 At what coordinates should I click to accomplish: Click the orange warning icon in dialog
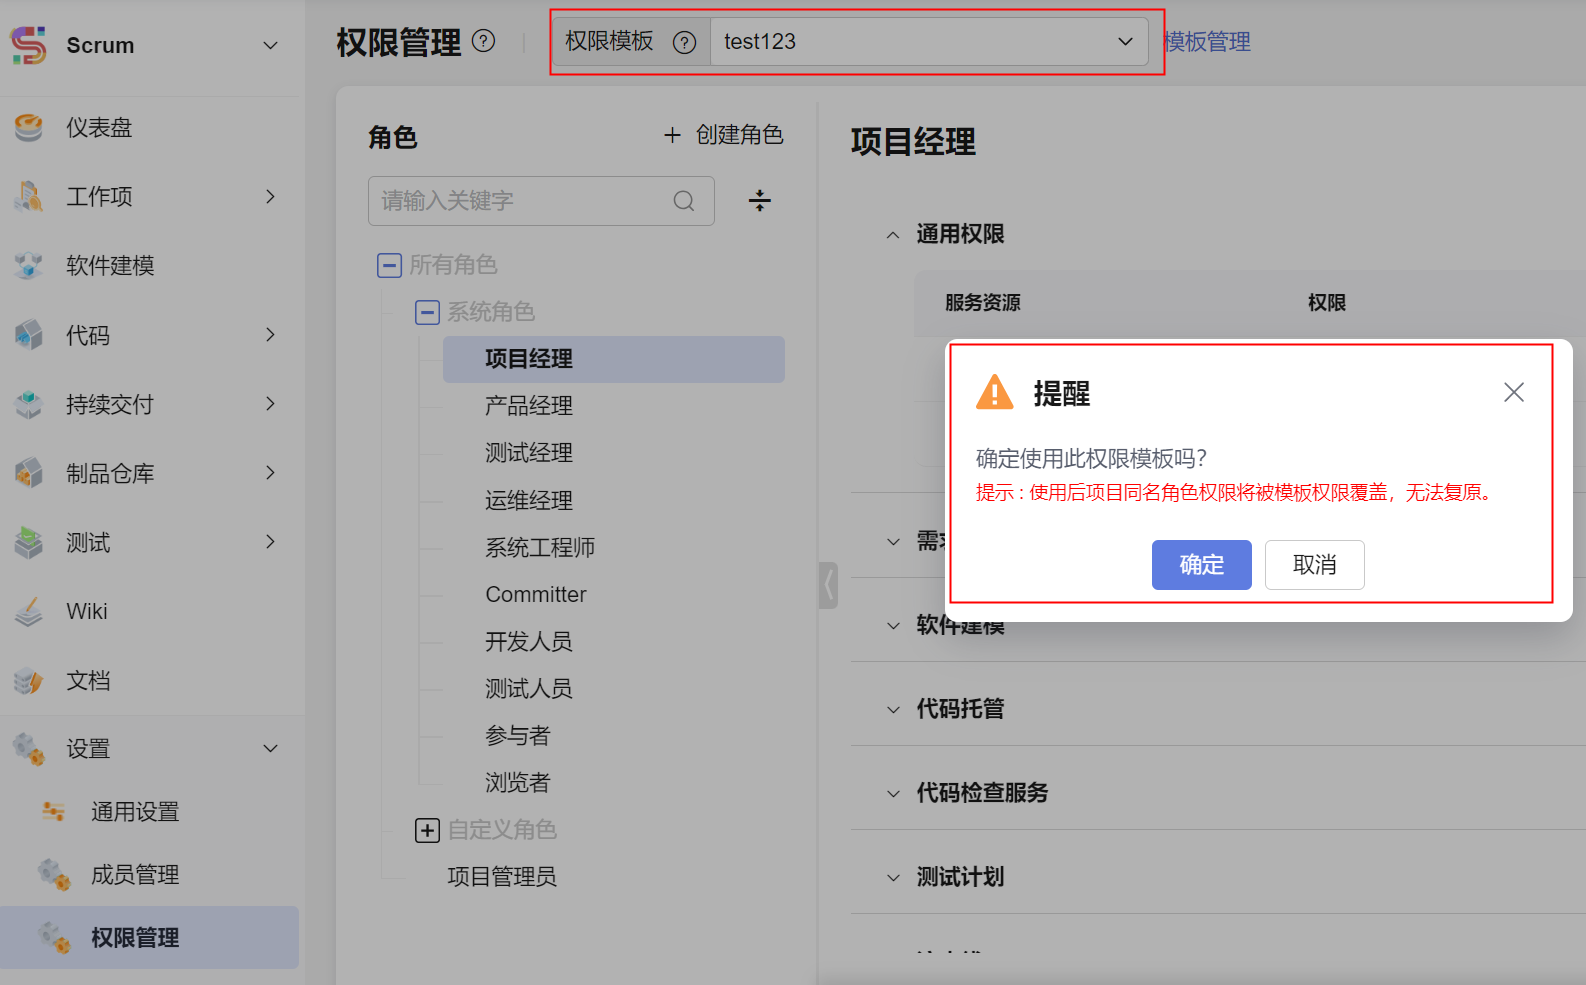[995, 392]
